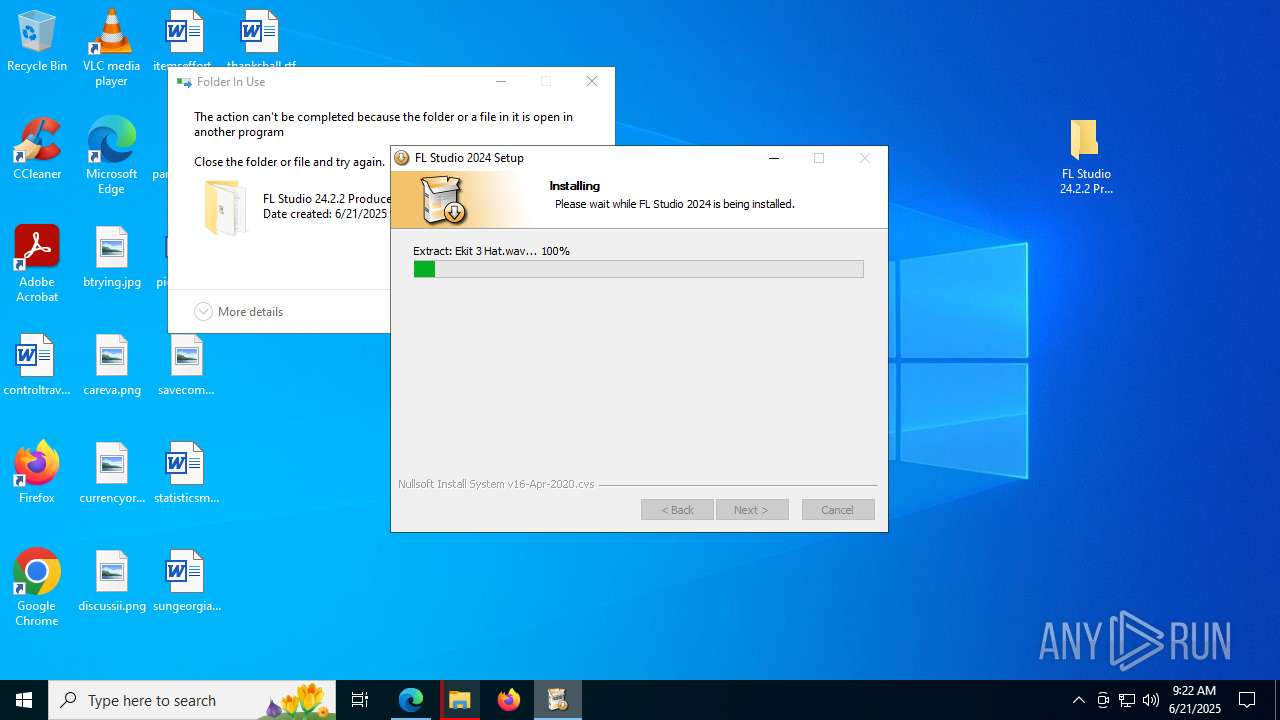This screenshot has width=1280, height=720.
Task: Click FL Studio Setup title bar icon
Action: click(x=402, y=158)
